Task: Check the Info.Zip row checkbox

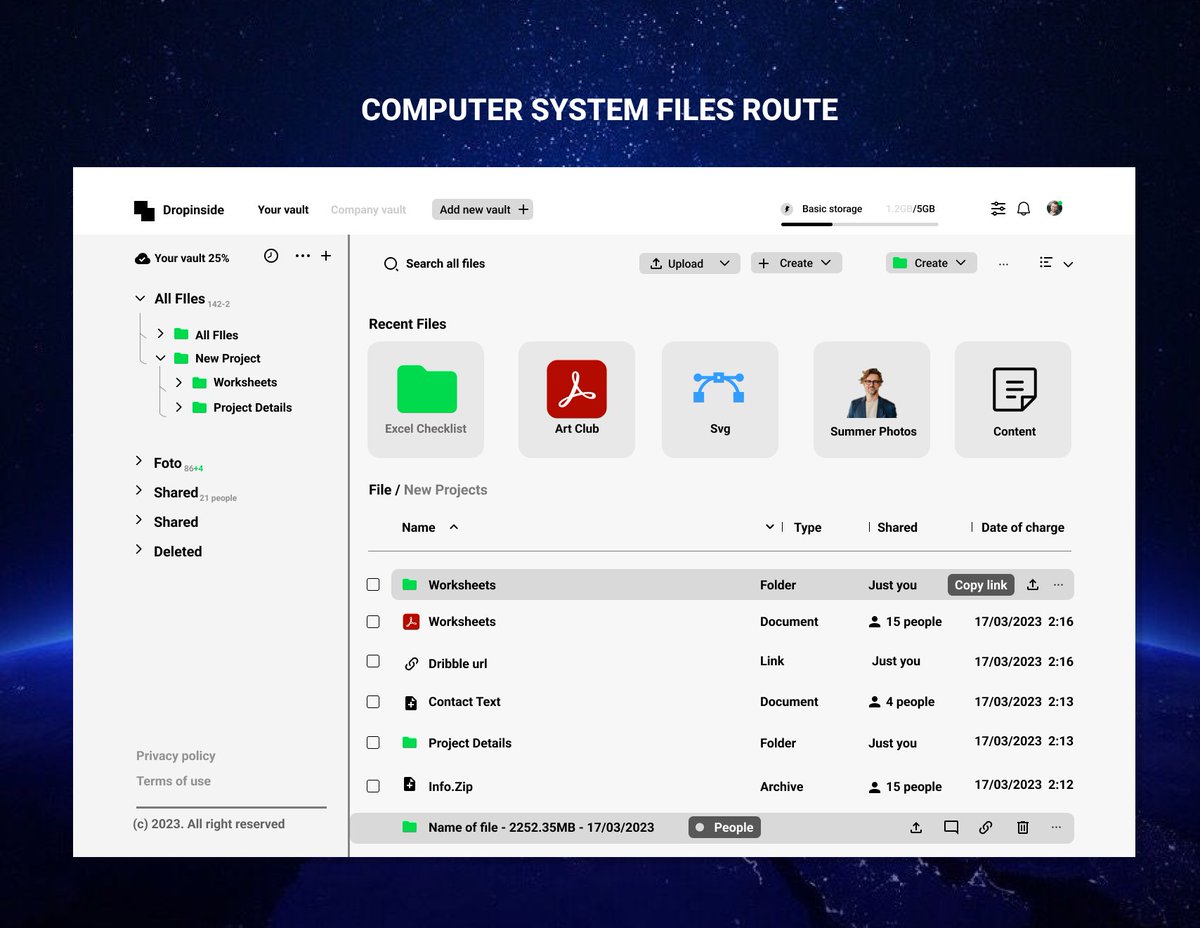Action: pos(373,786)
